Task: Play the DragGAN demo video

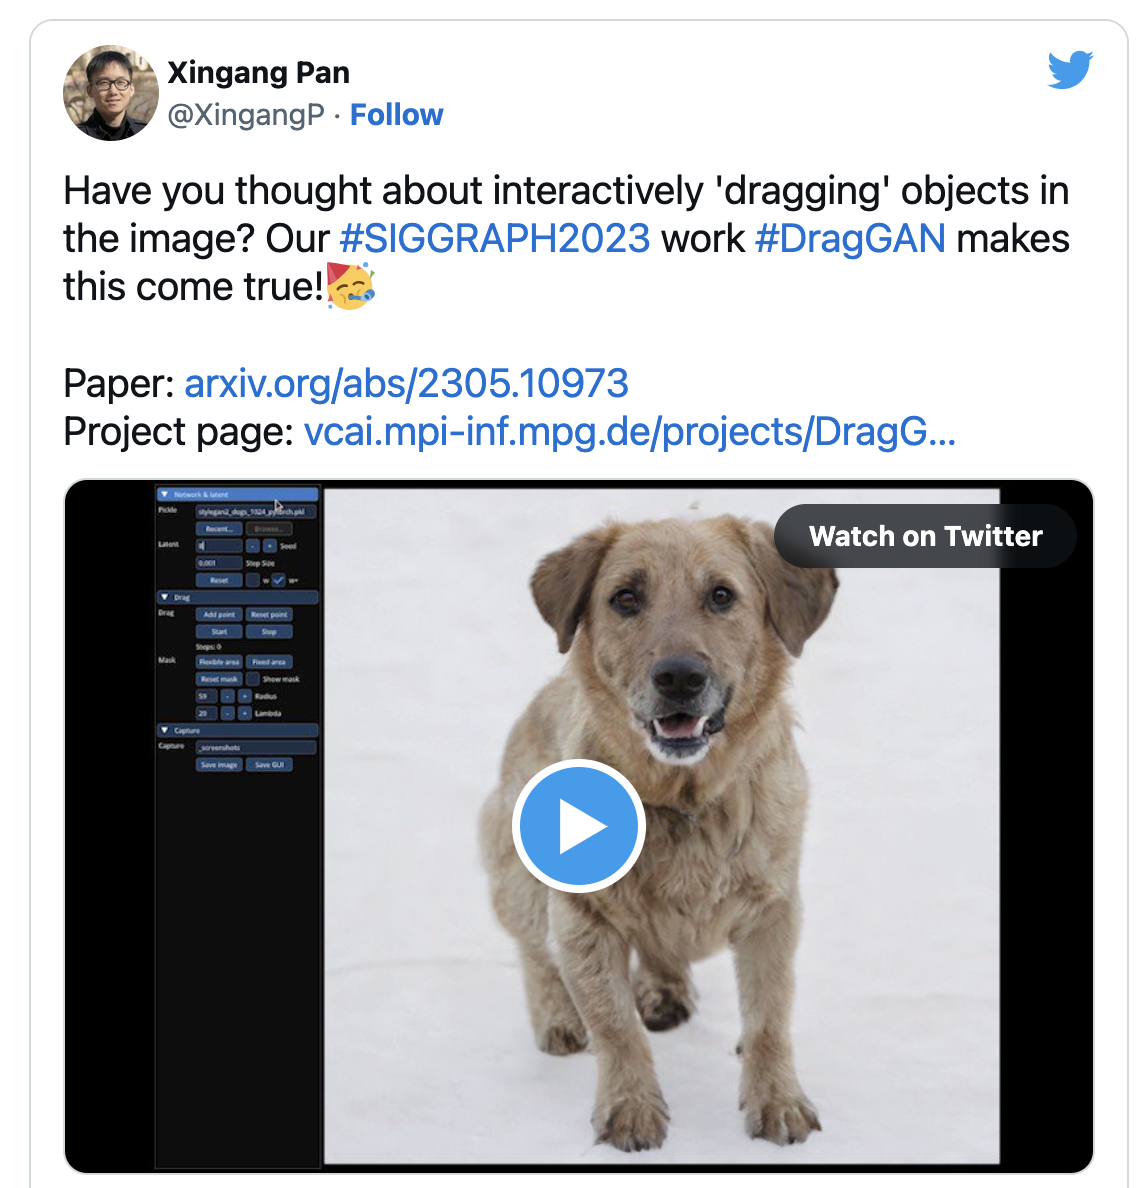Action: tap(579, 825)
